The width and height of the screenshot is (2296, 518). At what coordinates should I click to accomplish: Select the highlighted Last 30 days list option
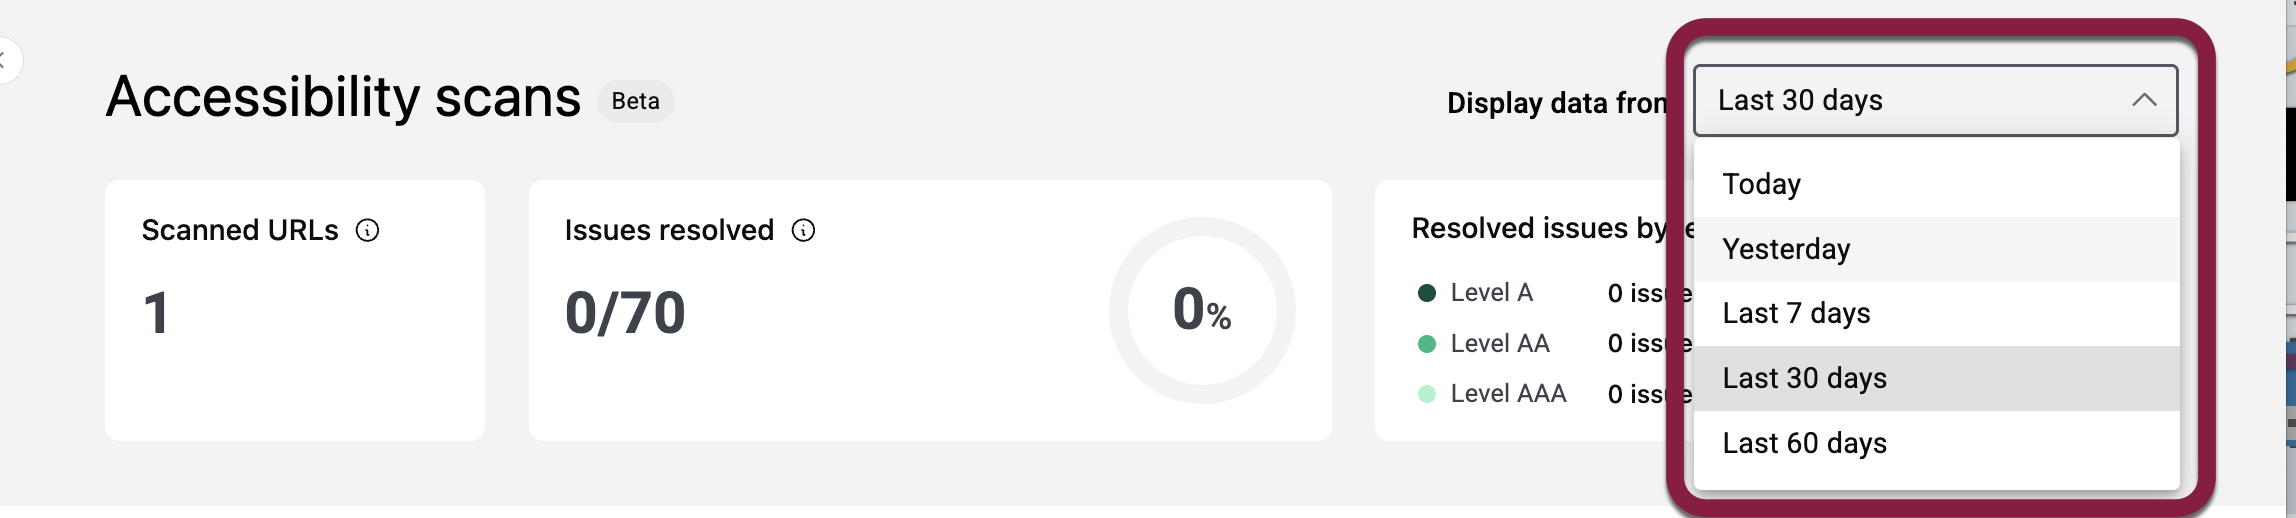pyautogui.click(x=1804, y=379)
